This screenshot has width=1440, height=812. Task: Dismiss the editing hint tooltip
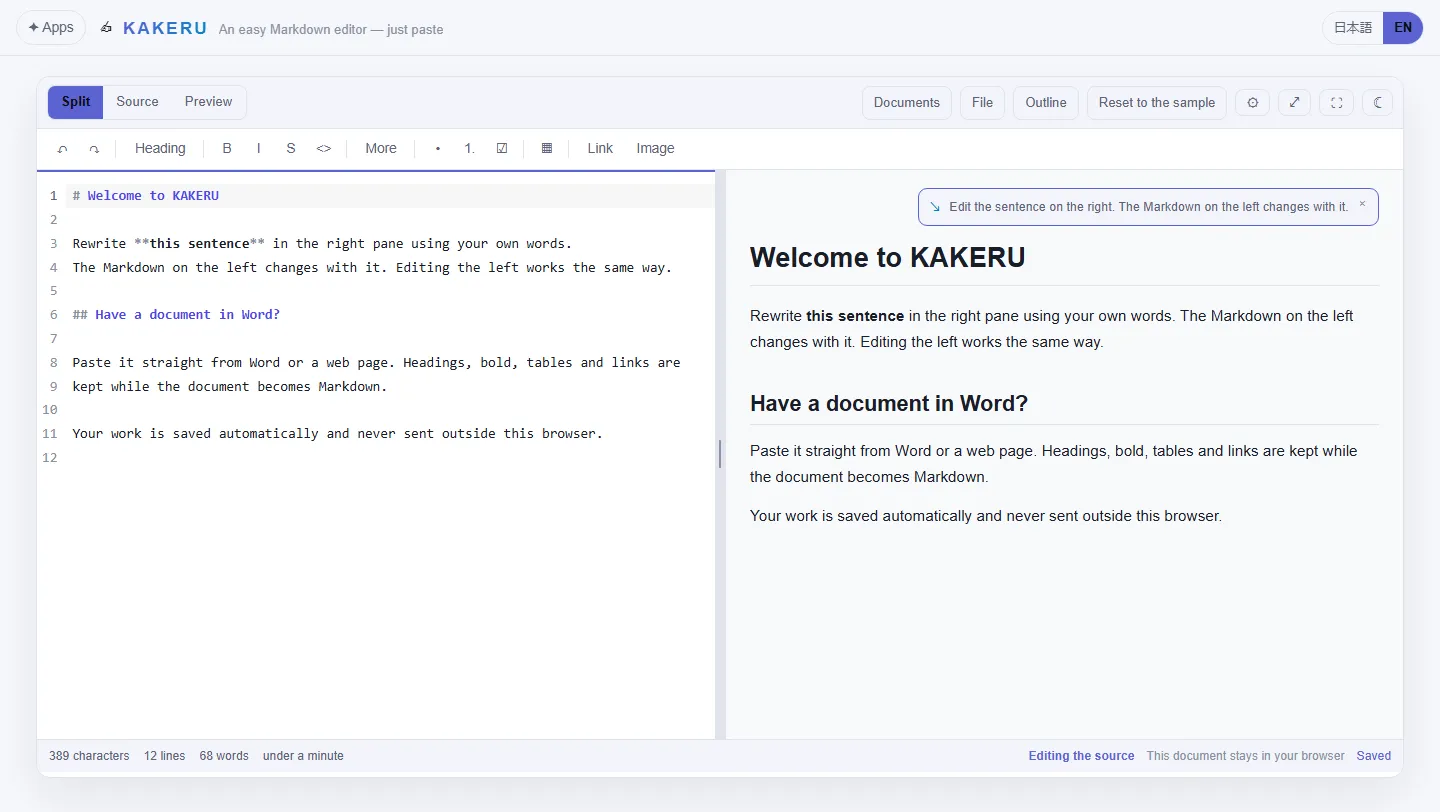pos(1362,203)
